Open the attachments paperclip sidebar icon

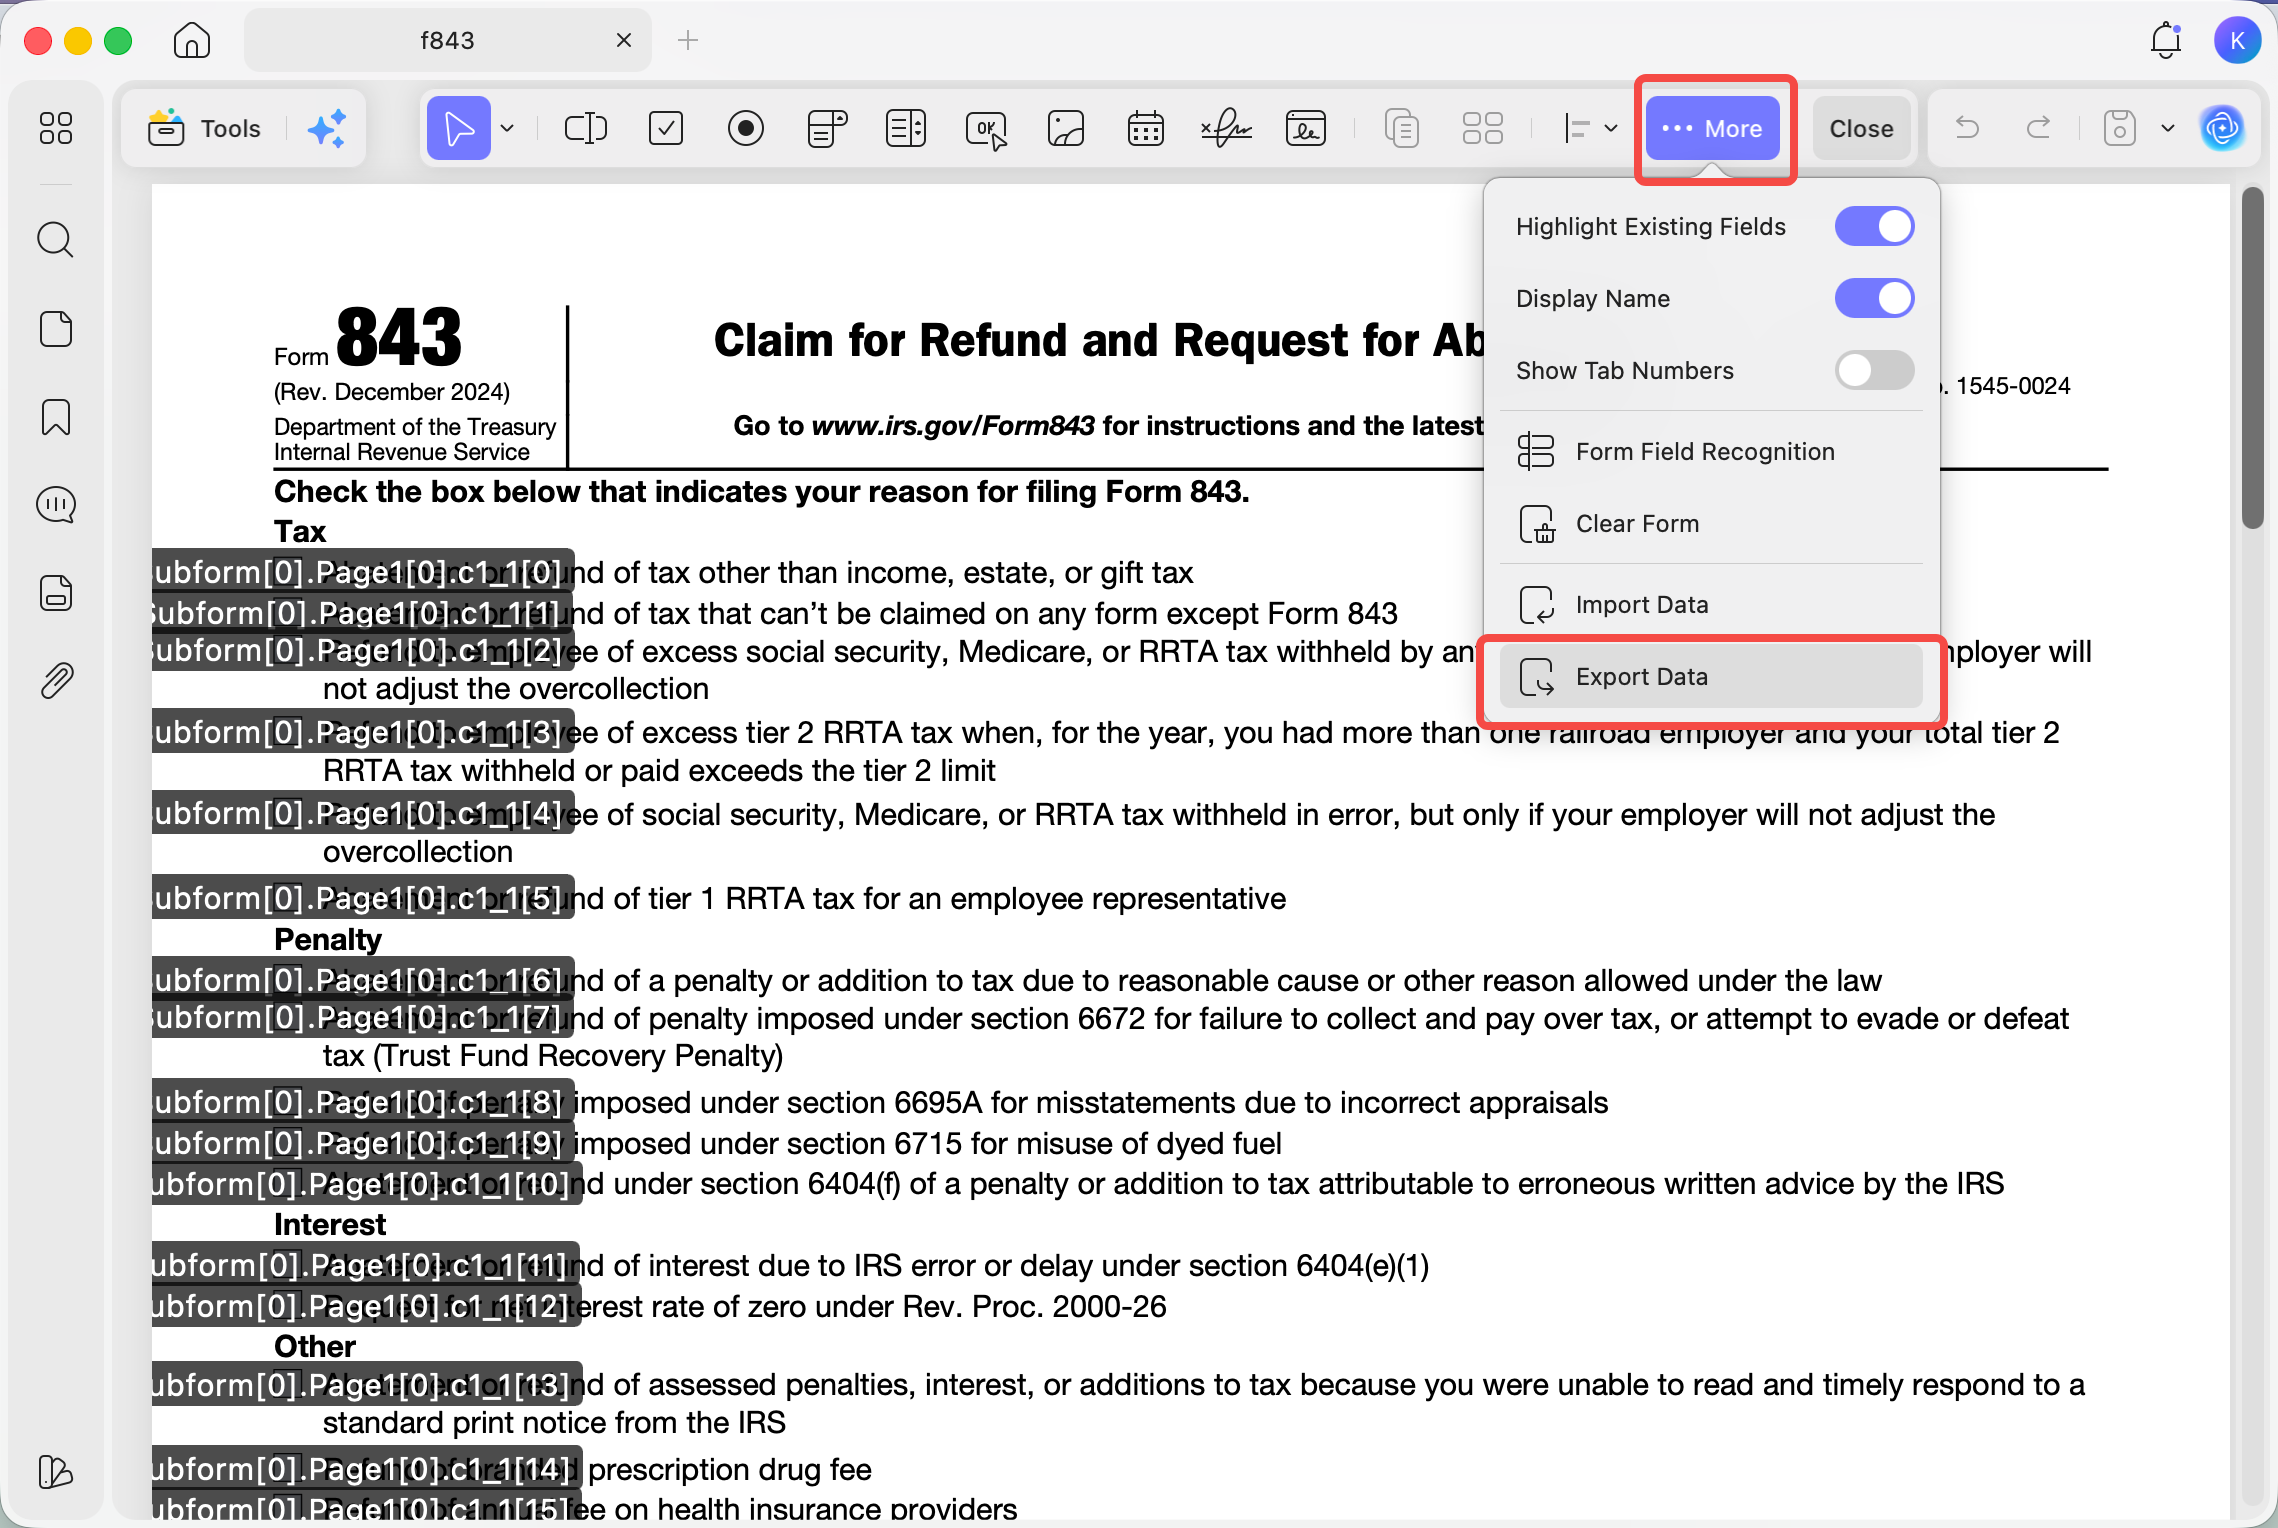[x=56, y=681]
